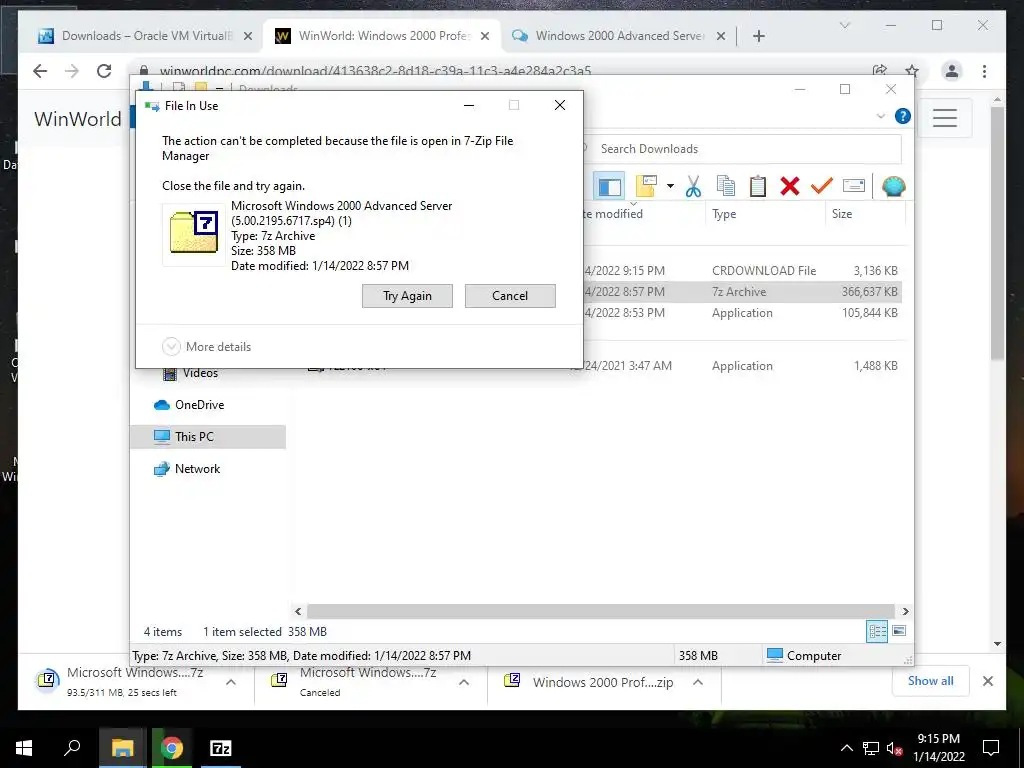Open options chevron for Windows 2000 Prof zip
This screenshot has height=768, width=1024.
click(x=697, y=682)
